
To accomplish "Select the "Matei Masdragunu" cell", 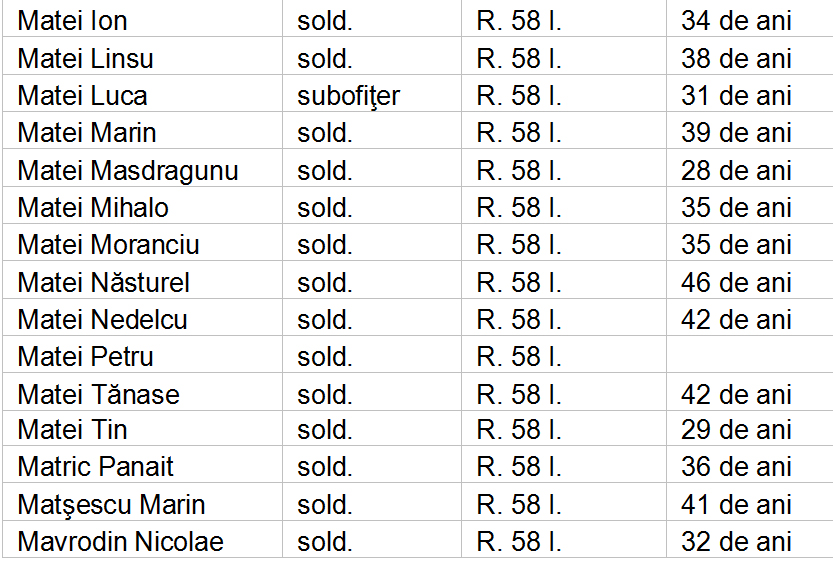I will coord(128,171).
